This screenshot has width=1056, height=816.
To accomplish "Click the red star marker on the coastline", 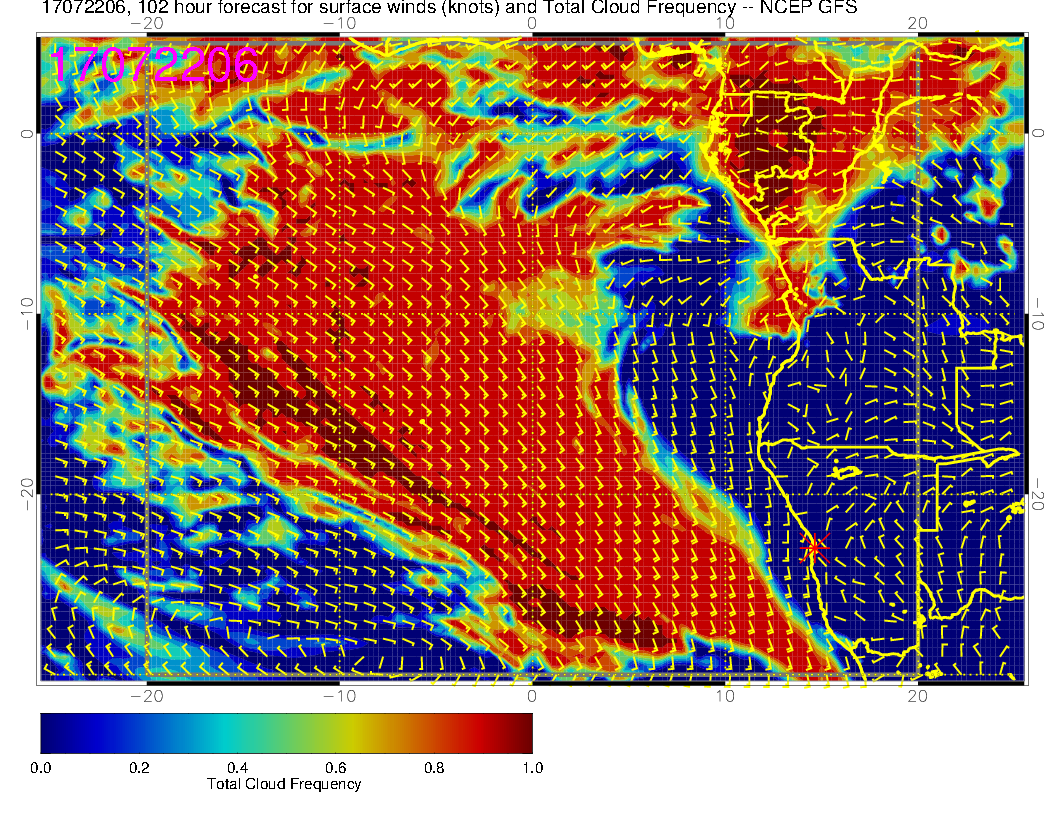I will (x=814, y=547).
